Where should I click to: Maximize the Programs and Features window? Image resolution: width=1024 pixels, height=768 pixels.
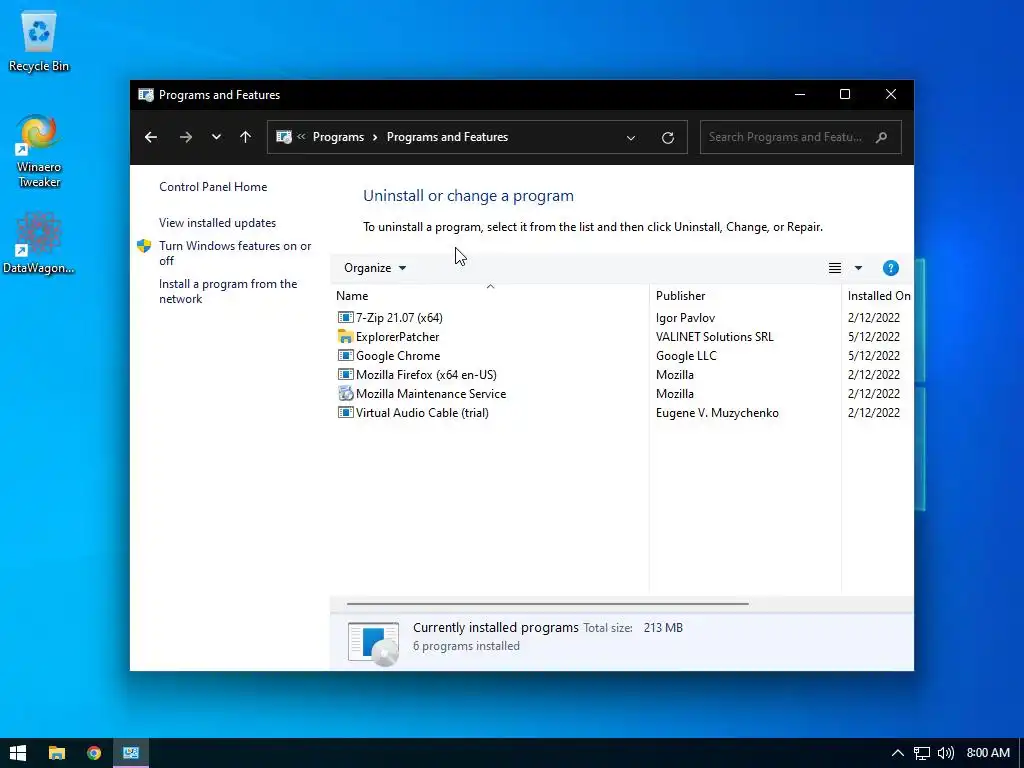coord(845,95)
